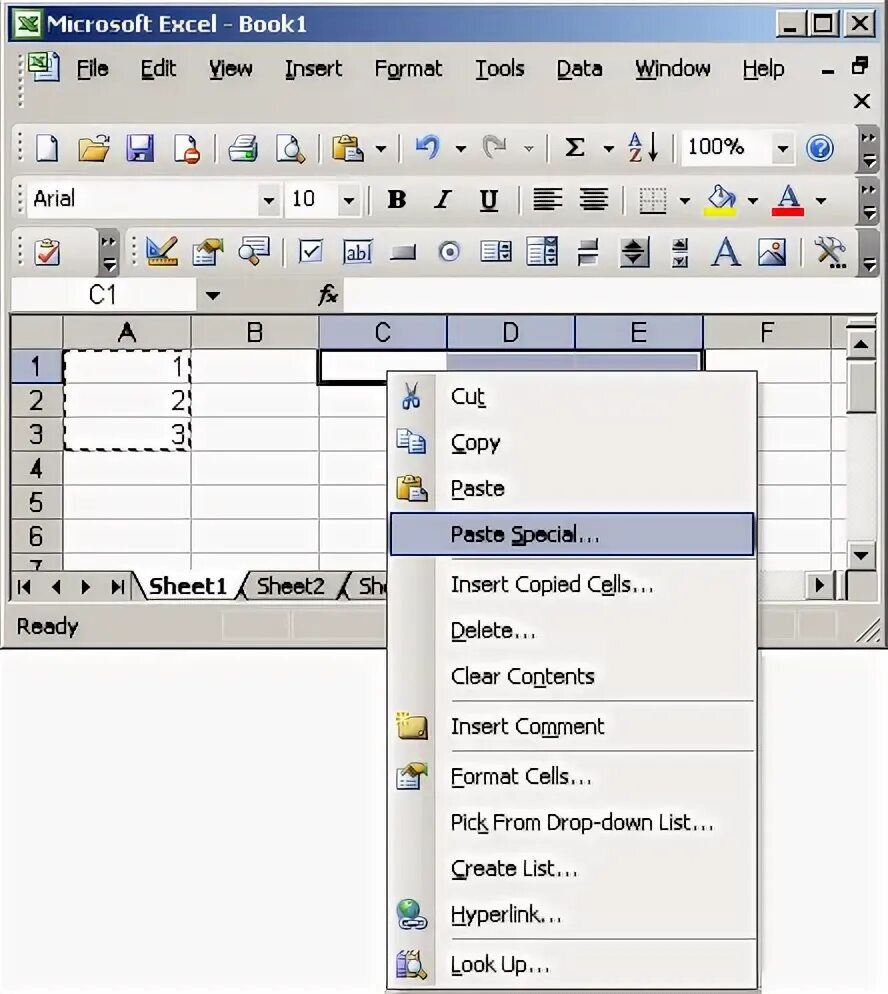Image resolution: width=888 pixels, height=994 pixels.
Task: Click the Permission restricted document icon
Action: [x=186, y=148]
